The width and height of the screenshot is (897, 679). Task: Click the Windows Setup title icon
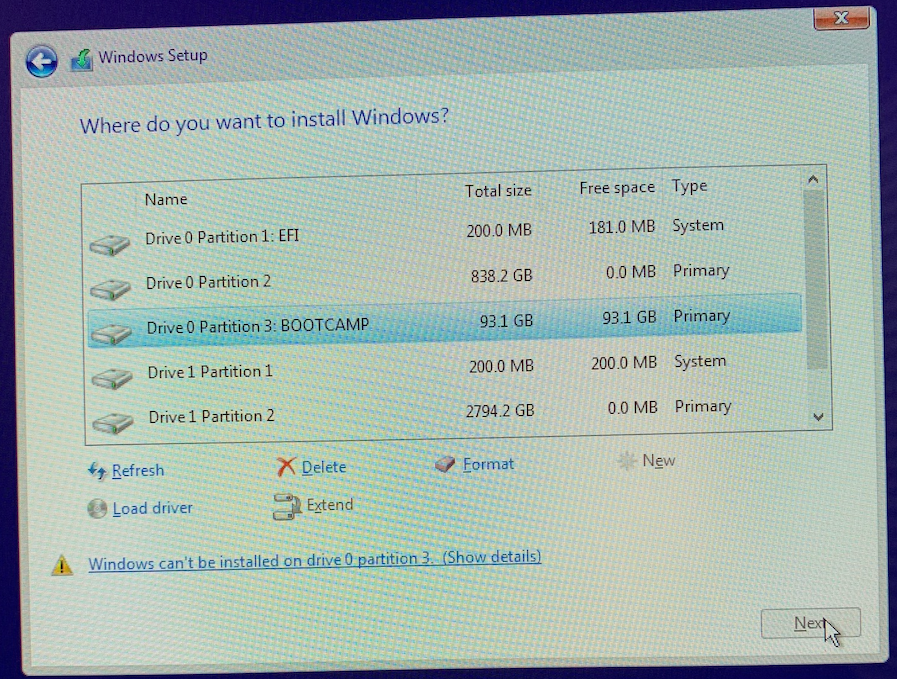[x=82, y=59]
